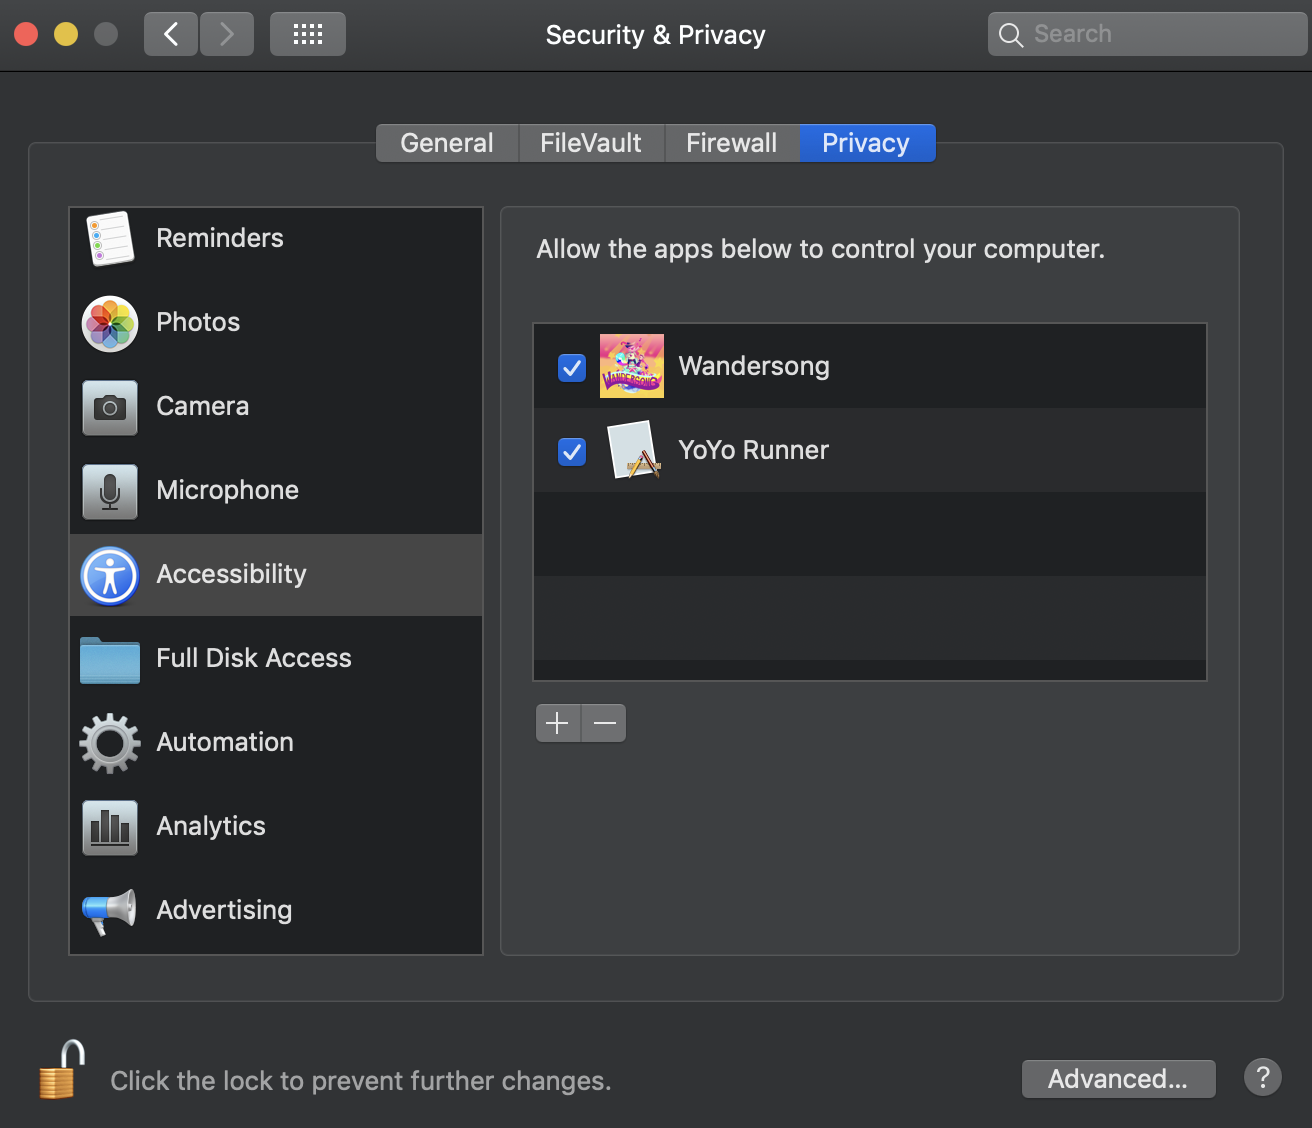Select the Reminders notepad icon

[x=110, y=239]
